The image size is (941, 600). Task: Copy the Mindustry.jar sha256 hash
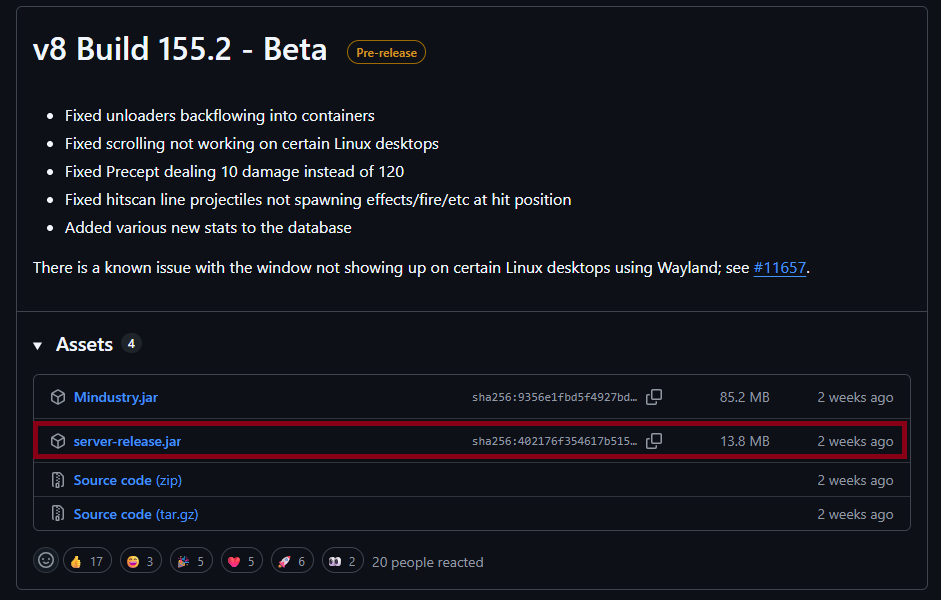pyautogui.click(x=654, y=397)
